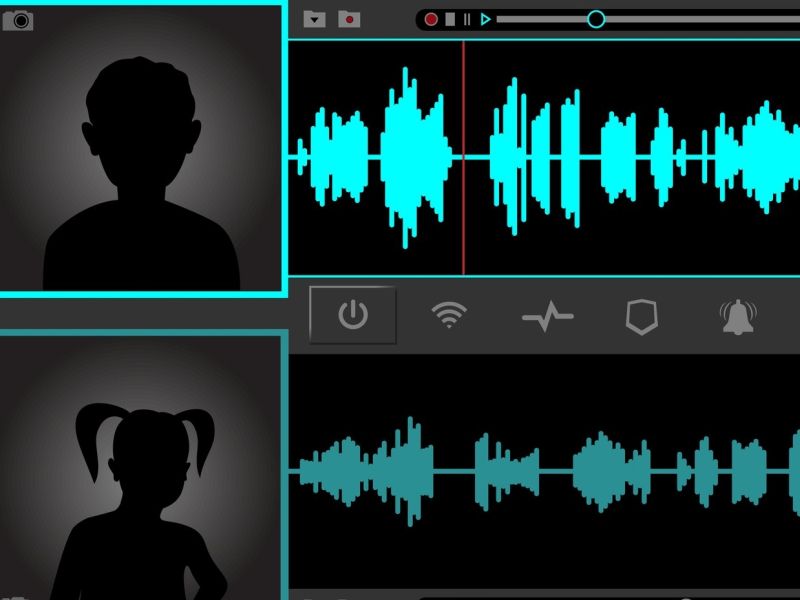This screenshot has height=600, width=800.
Task: Click the playback slider track right of the handle
Action: [x=700, y=19]
